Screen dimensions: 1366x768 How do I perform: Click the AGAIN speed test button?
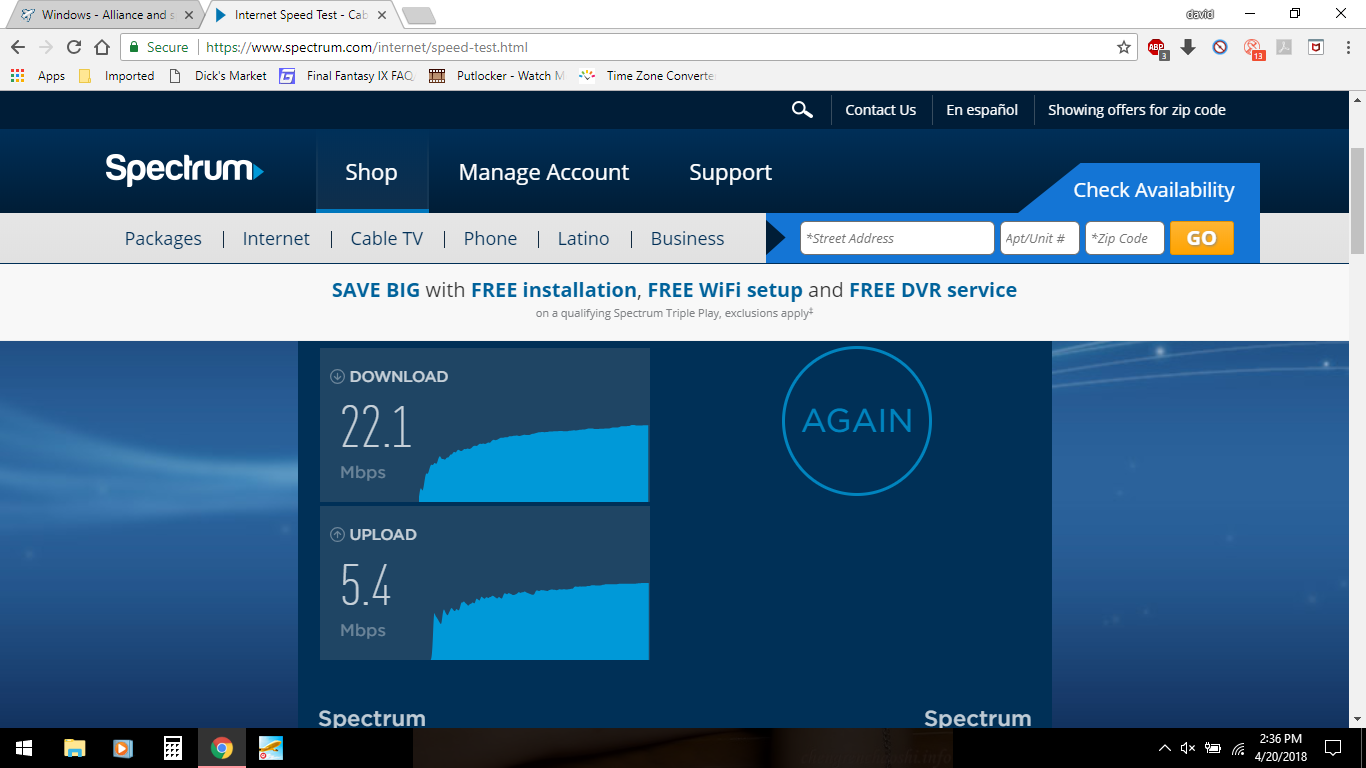(857, 421)
